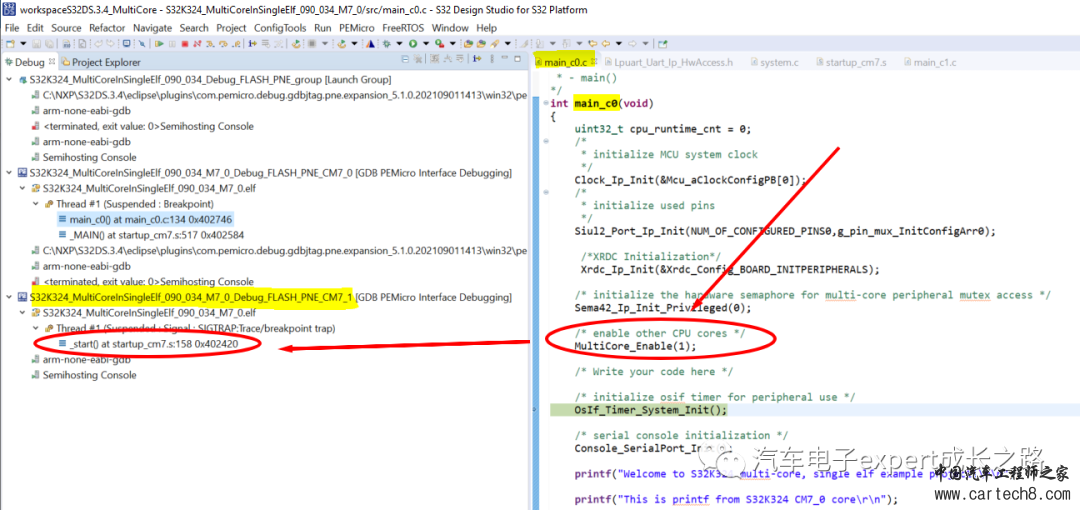Click the uint32_t cpu_runtime_cnt = 0; line
This screenshot has width=1080, height=510.
[663, 129]
